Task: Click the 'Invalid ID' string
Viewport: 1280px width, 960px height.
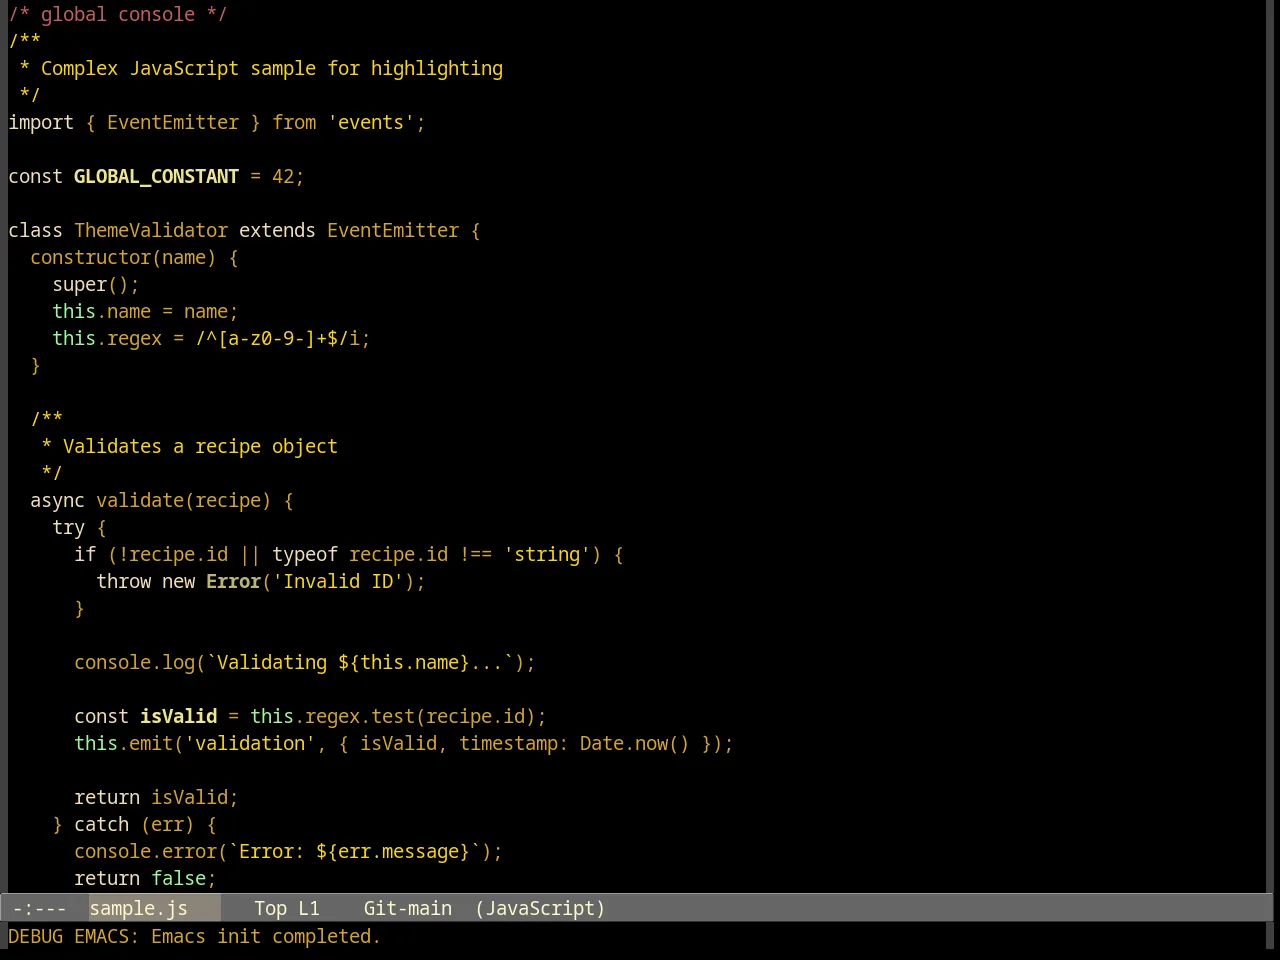Action: (338, 581)
